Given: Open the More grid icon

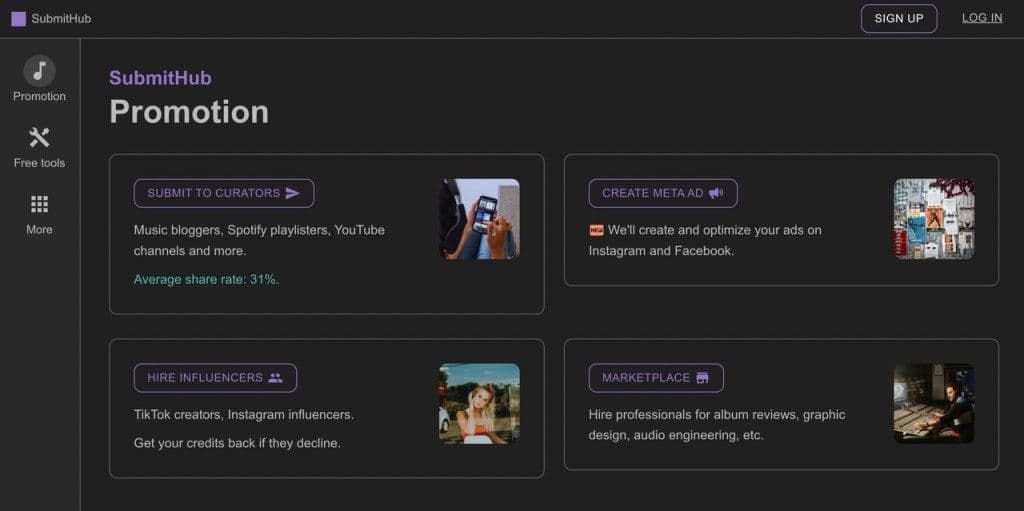Looking at the screenshot, I should tap(39, 205).
